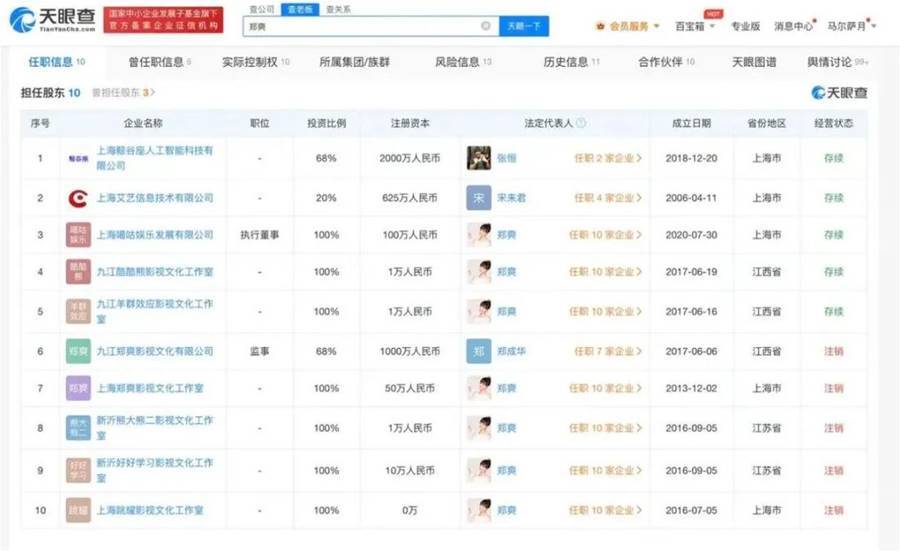Switch to the 查老板 search tab
900x551 pixels.
(x=300, y=9)
